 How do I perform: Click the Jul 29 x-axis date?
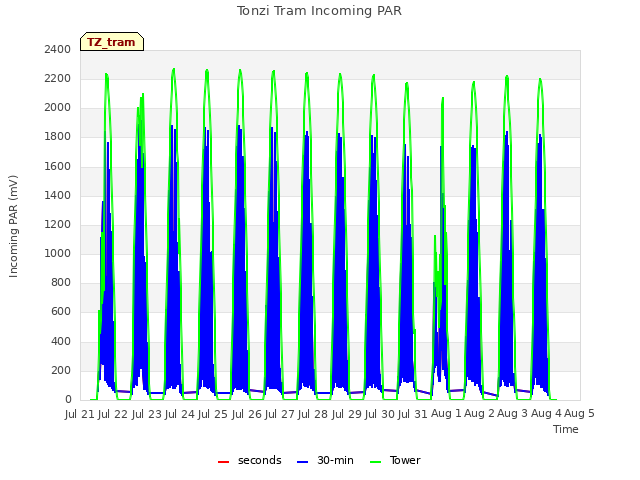tap(347, 414)
